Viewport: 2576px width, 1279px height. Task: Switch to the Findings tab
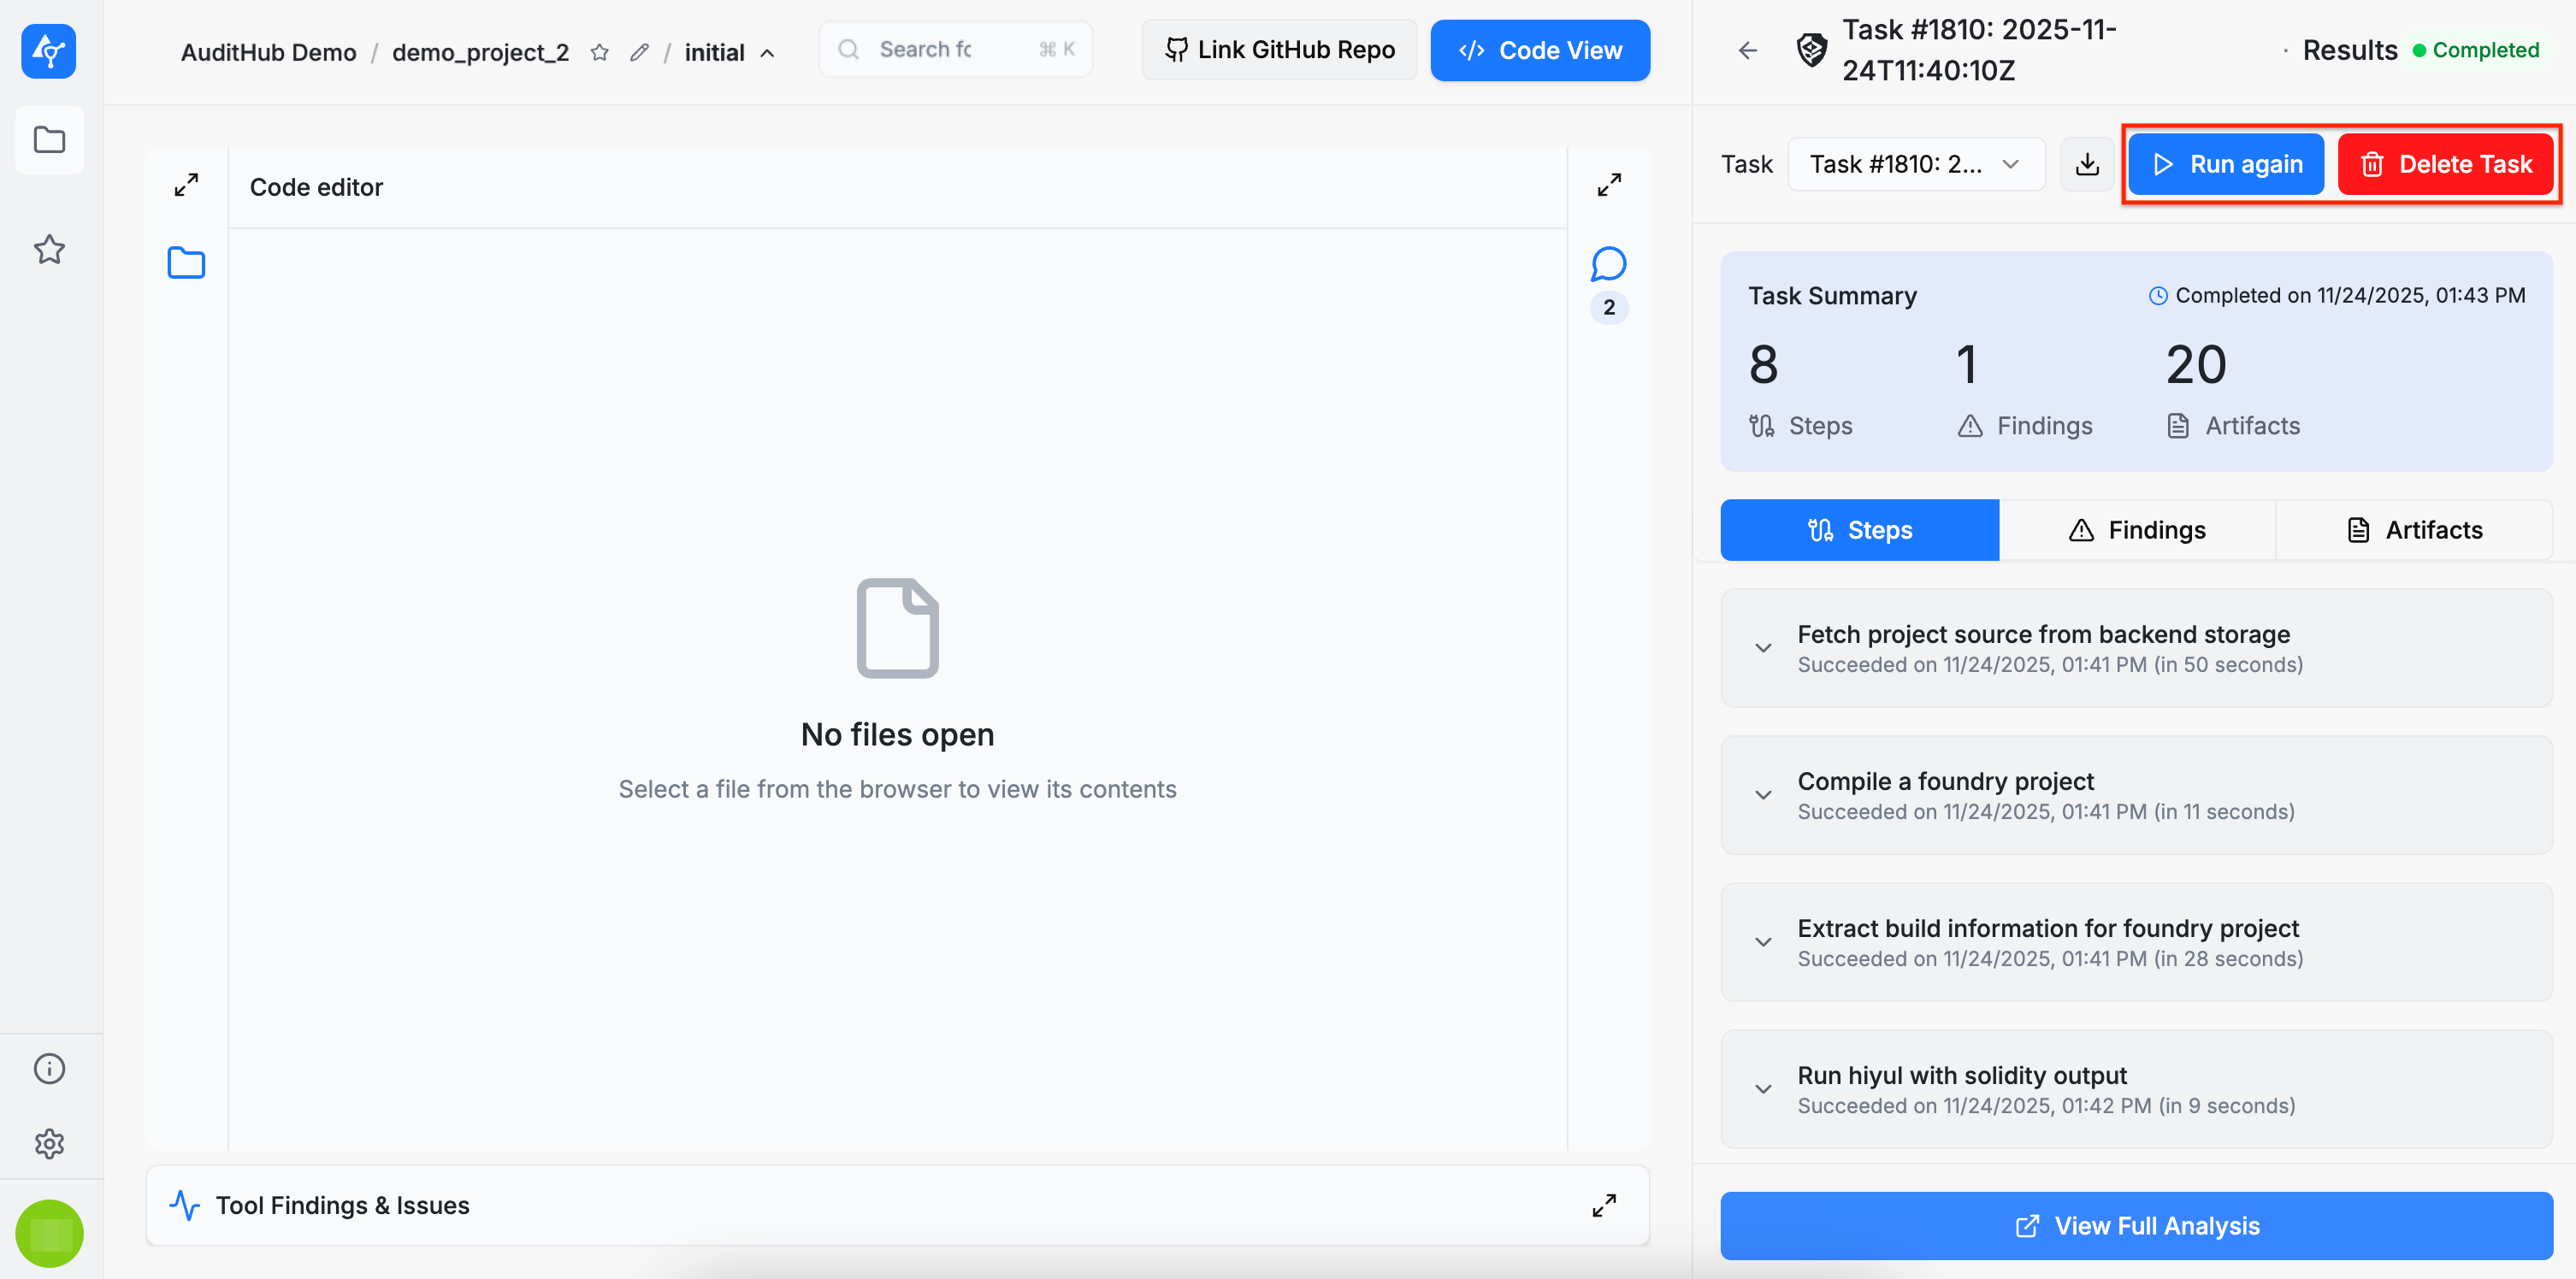pos(2136,530)
